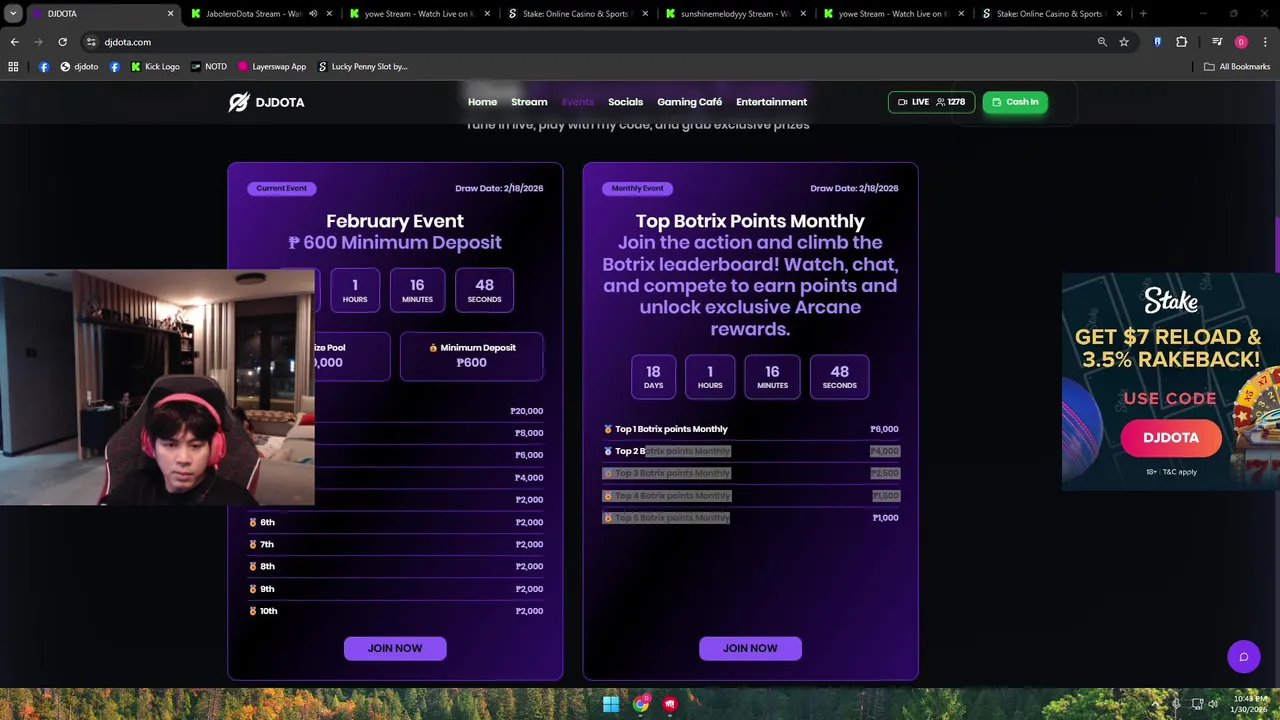Click the 6th place prize row
Image resolution: width=1280 pixels, height=720 pixels.
click(x=396, y=522)
